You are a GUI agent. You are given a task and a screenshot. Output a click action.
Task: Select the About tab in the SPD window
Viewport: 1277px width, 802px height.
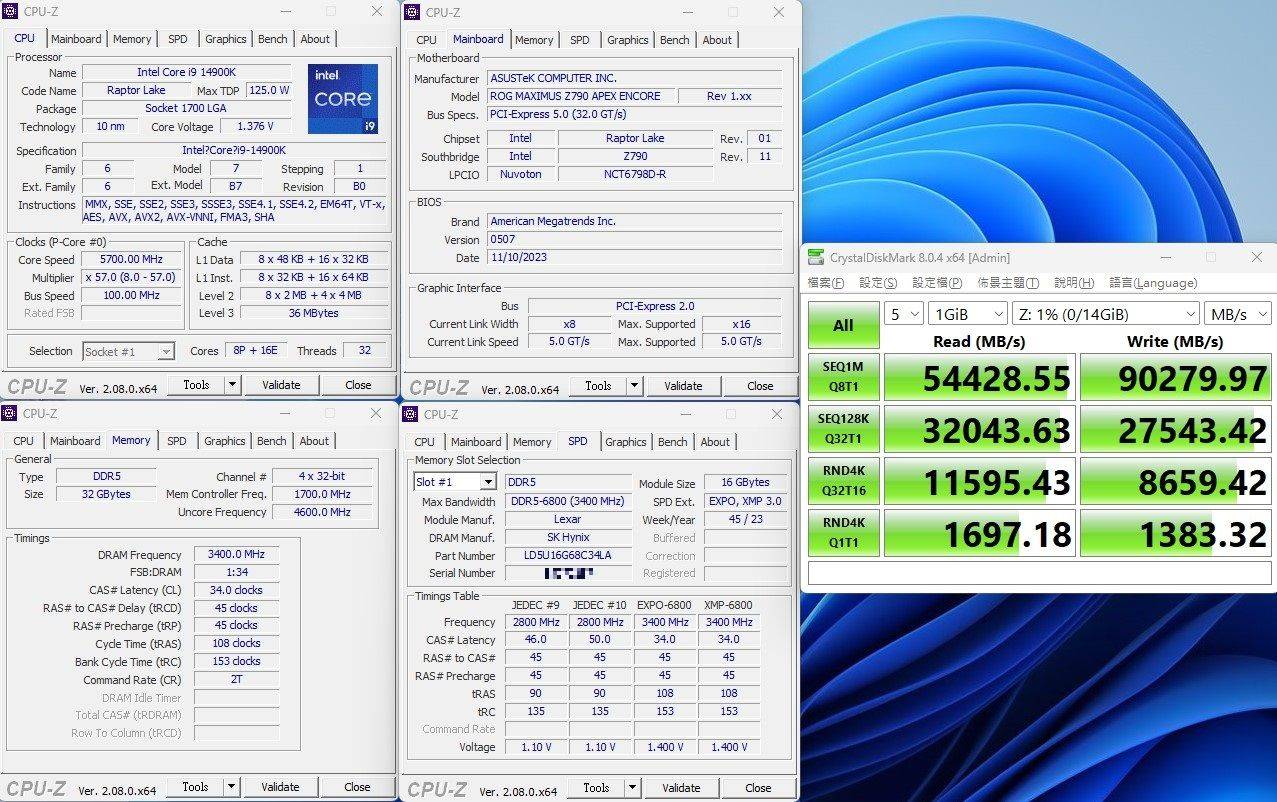pyautogui.click(x=715, y=442)
